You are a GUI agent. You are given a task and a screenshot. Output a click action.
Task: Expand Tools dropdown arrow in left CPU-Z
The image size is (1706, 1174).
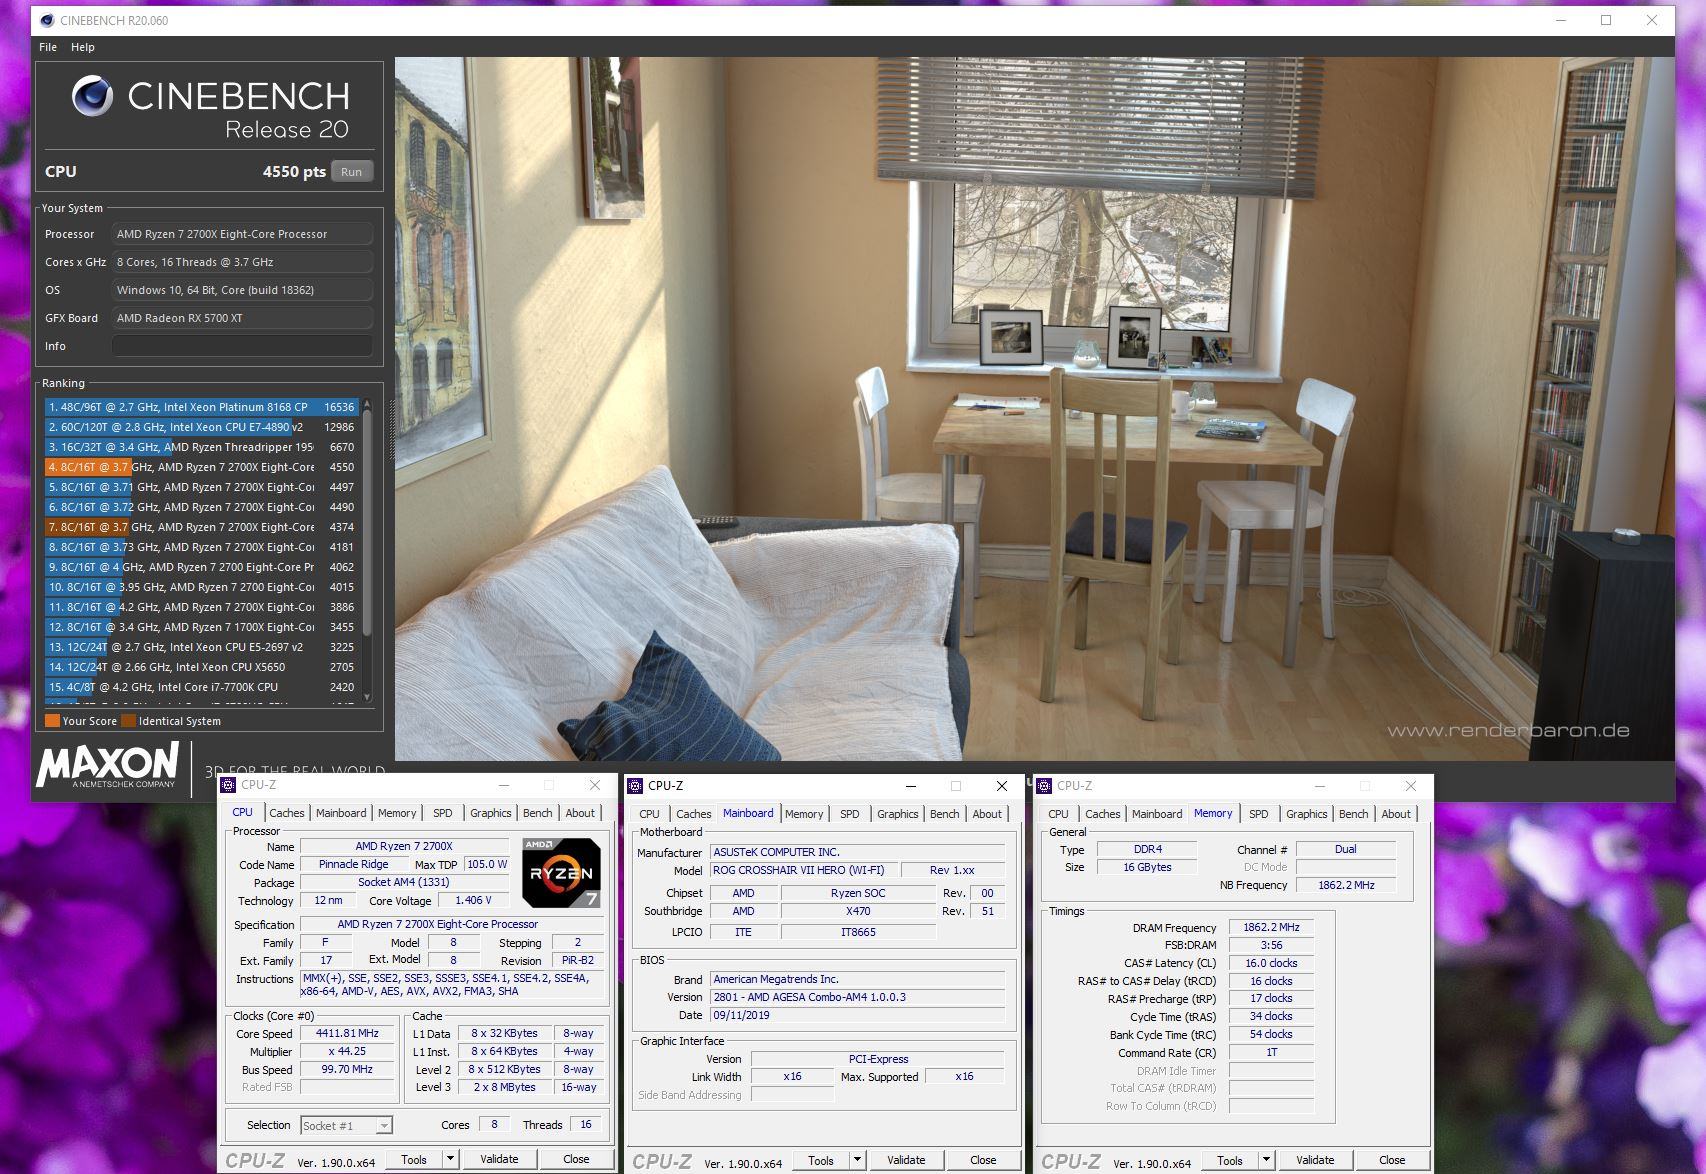click(451, 1159)
